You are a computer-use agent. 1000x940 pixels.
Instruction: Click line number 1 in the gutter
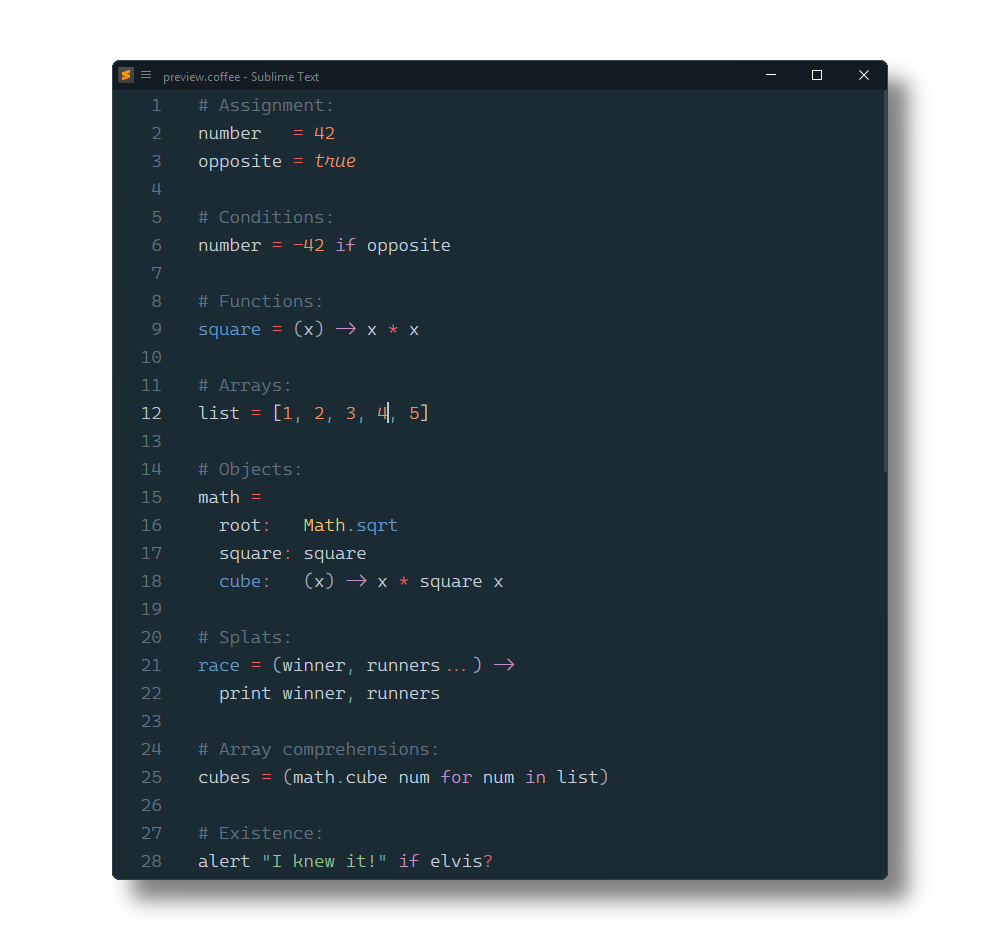[156, 105]
